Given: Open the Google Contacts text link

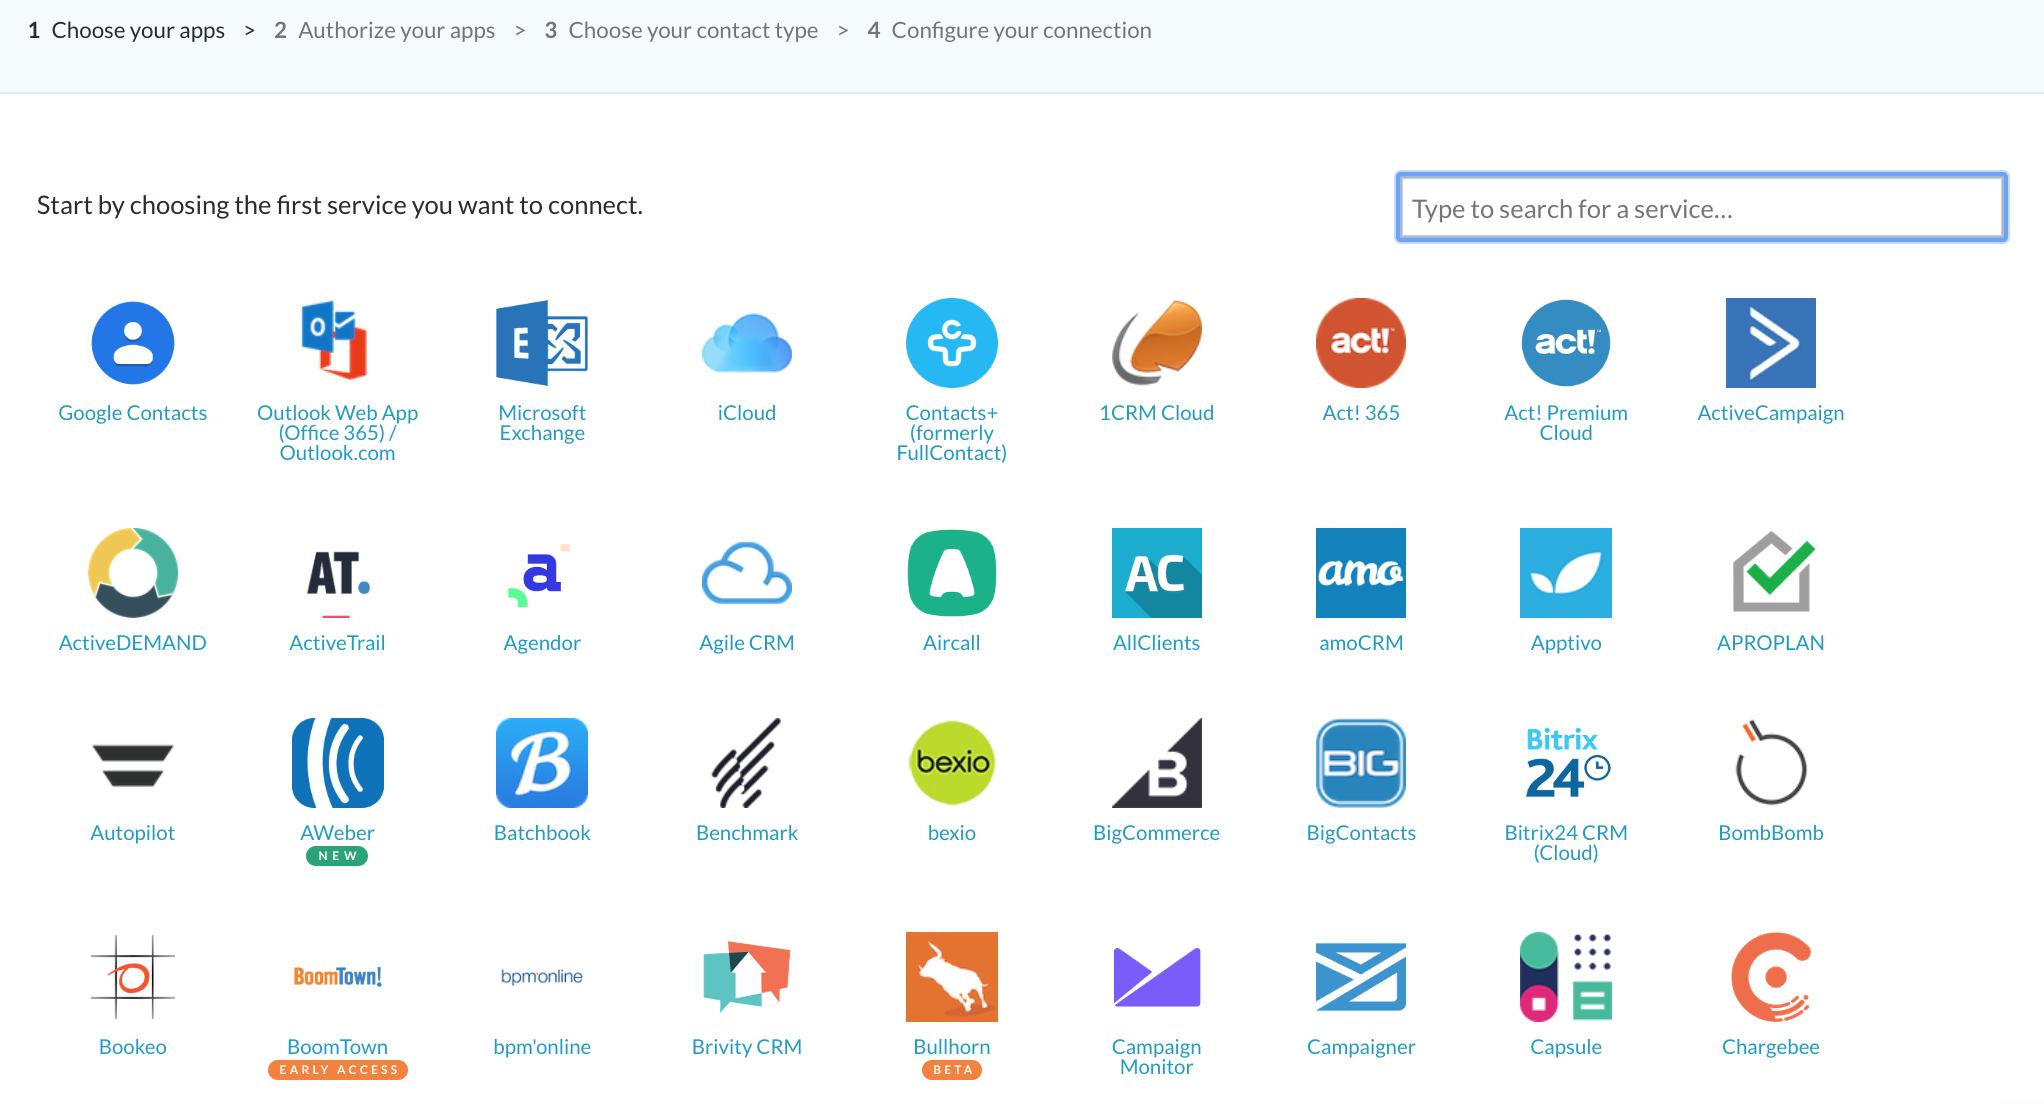Looking at the screenshot, I should point(133,413).
